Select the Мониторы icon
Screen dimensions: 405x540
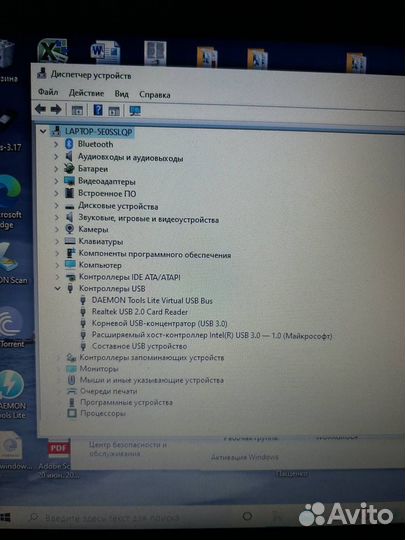(71, 368)
